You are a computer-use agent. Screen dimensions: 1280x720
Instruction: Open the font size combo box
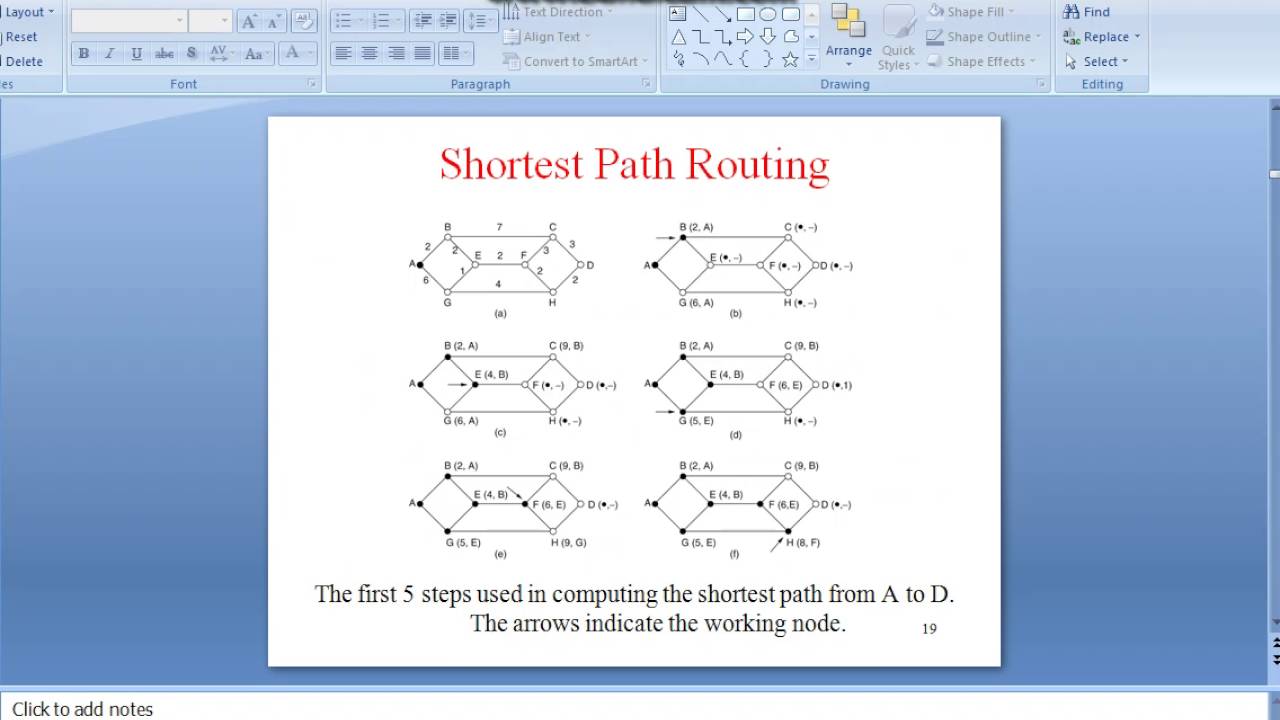tap(211, 21)
